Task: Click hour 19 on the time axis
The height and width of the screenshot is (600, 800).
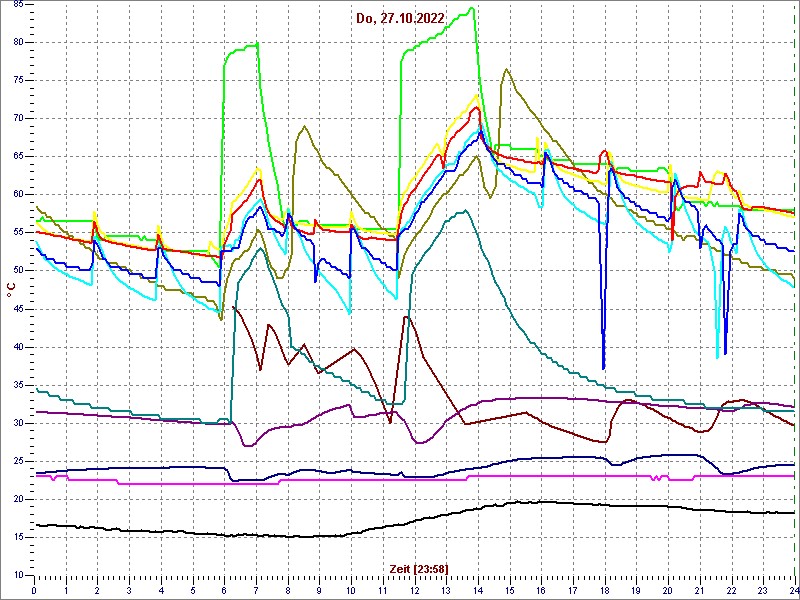Action: click(637, 590)
